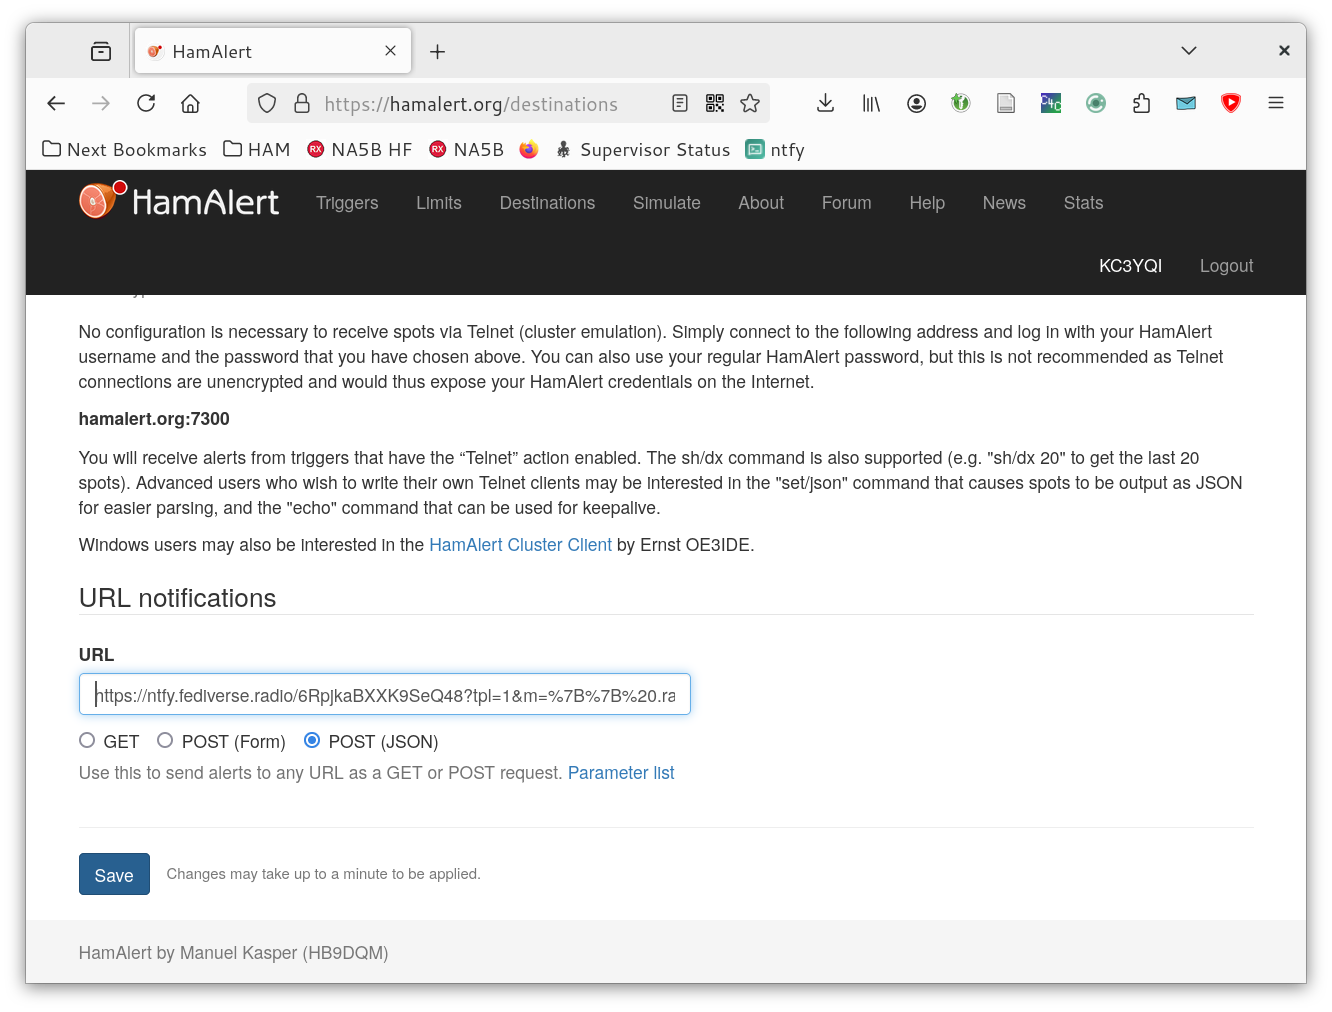Open HamAlert Cluster Client link
1332x1012 pixels.
[520, 545]
